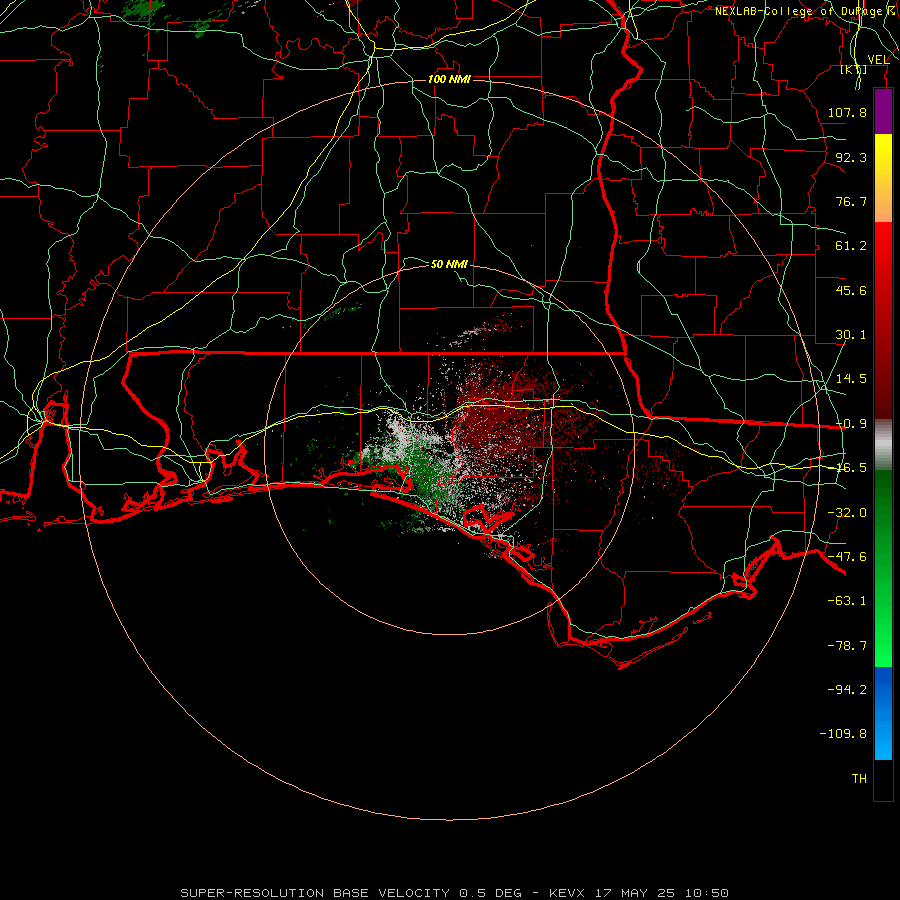This screenshot has width=900, height=900.
Task: Select the 76.7 velocity scale value
Action: [x=851, y=201]
